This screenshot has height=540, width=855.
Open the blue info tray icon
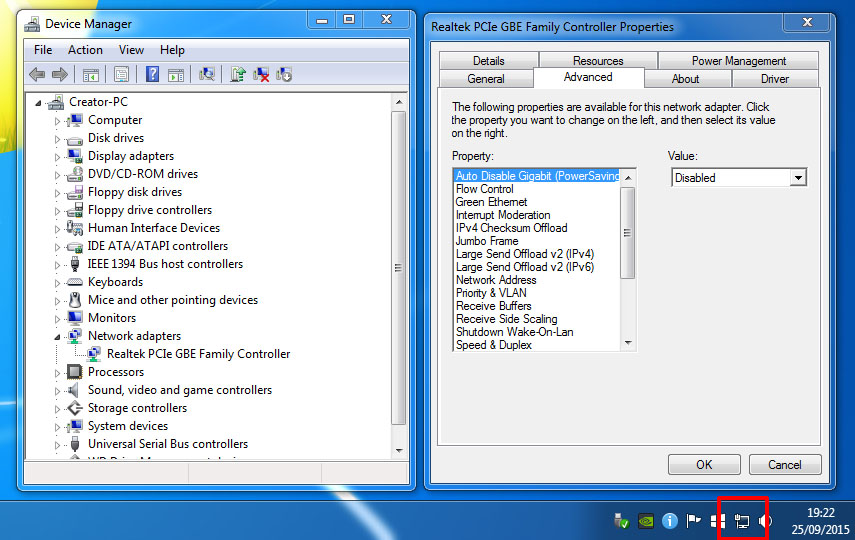[x=670, y=521]
